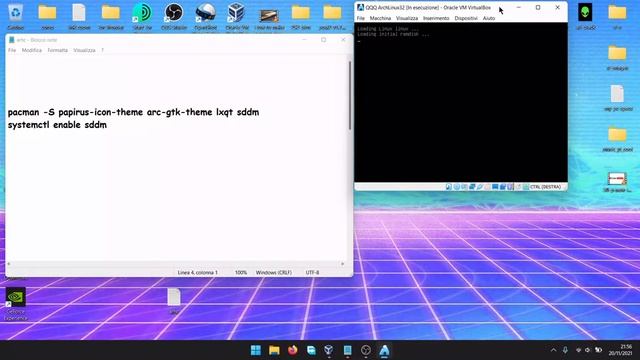Switch to Notepad via its taskbar icon
Viewport: 640px width, 360px height.
(x=347, y=350)
